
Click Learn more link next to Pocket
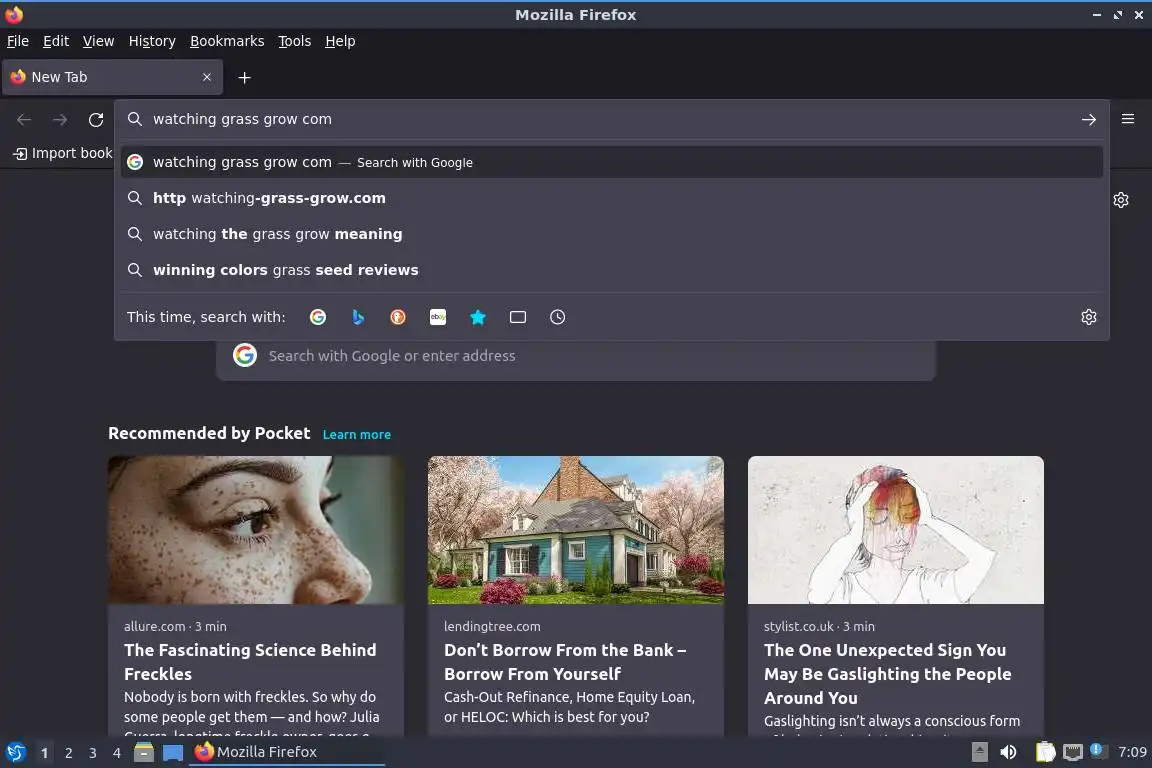pyautogui.click(x=356, y=434)
